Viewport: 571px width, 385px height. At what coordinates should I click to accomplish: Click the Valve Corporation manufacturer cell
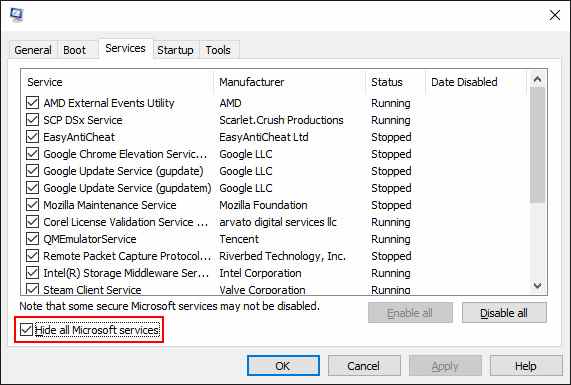click(262, 290)
